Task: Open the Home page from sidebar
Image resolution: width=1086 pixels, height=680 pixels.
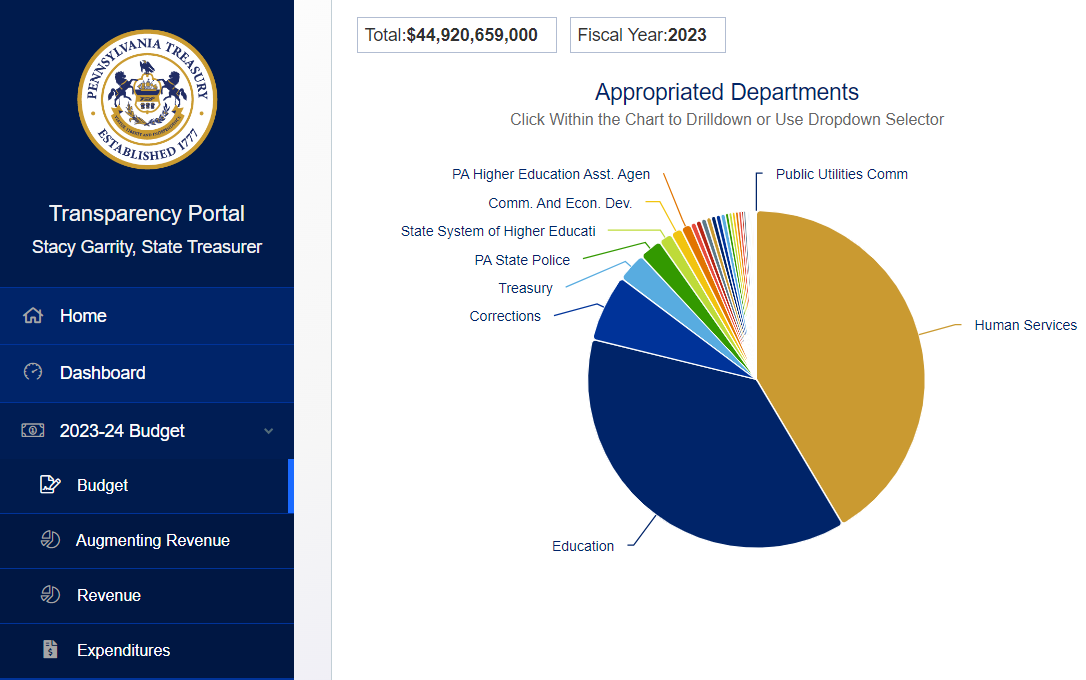Action: coord(83,315)
